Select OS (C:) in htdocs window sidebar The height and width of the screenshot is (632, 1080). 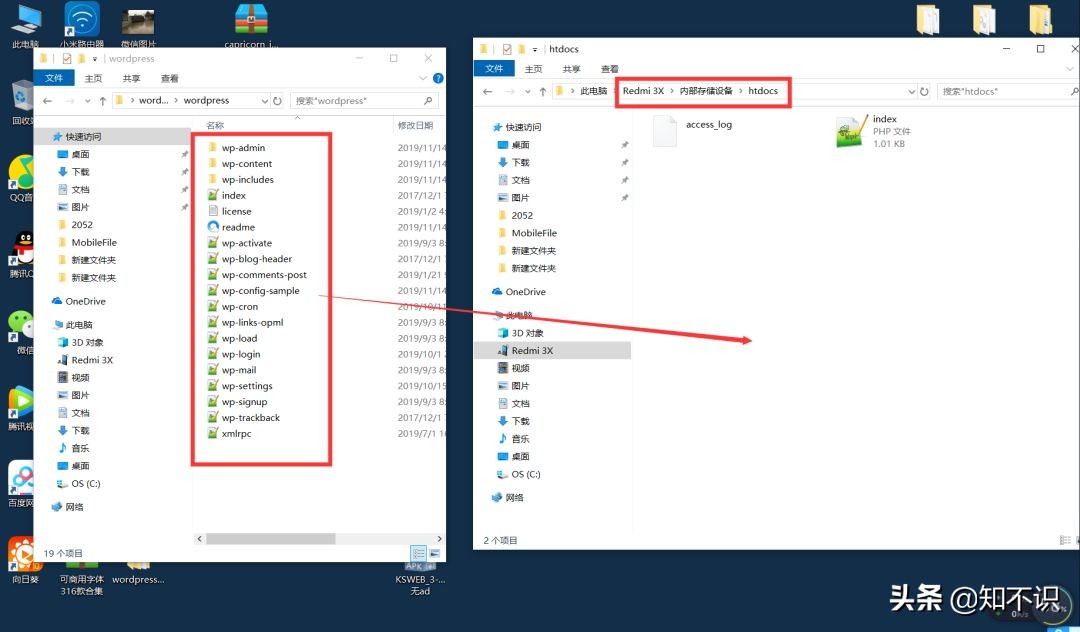coord(526,474)
